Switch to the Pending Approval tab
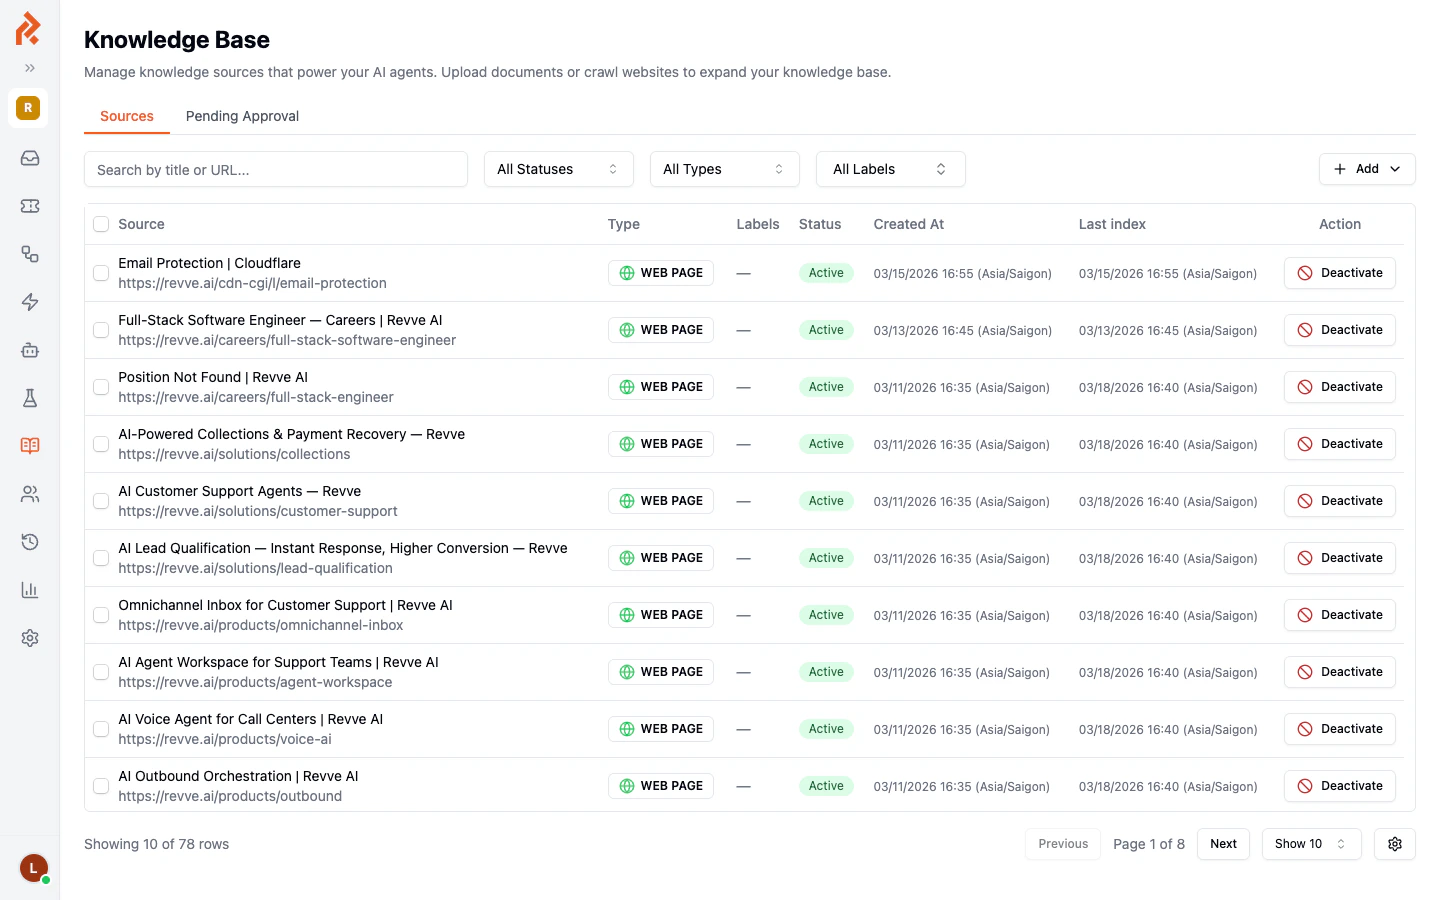The image size is (1440, 900). coord(242,116)
